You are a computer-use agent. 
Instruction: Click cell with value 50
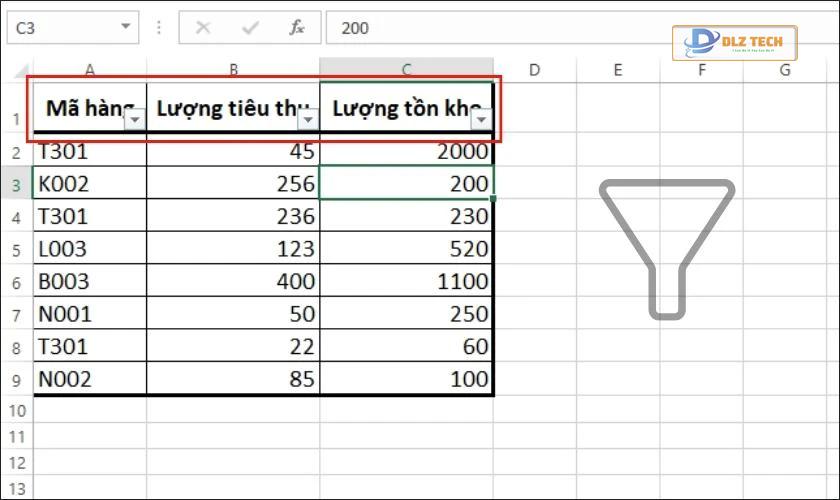(233, 314)
